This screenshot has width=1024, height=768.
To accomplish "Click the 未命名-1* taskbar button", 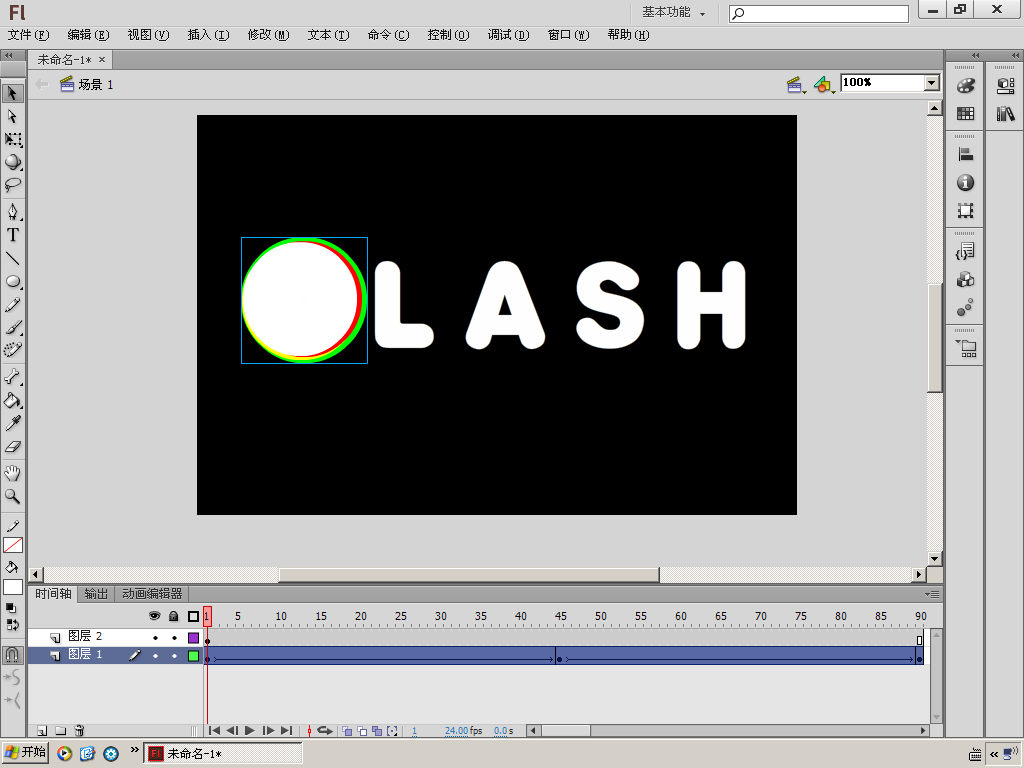I will tap(223, 754).
